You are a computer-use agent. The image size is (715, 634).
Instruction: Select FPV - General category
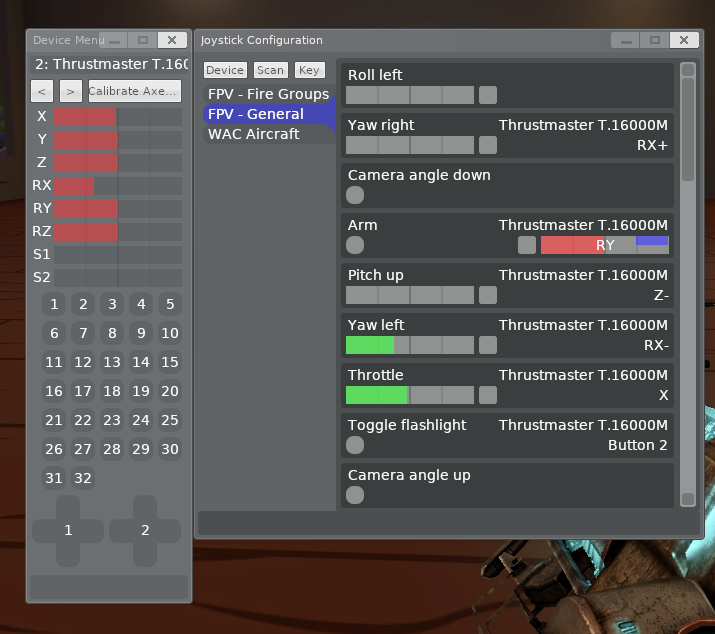(269, 114)
